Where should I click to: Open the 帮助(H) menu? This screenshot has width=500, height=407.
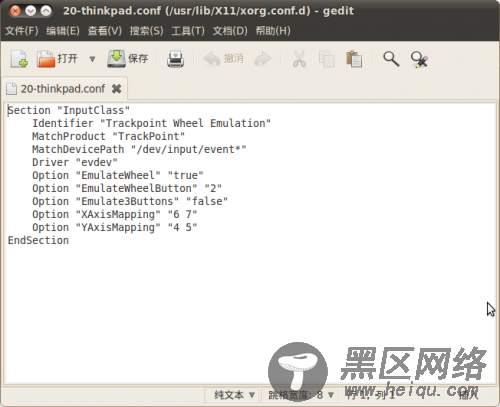point(273,31)
